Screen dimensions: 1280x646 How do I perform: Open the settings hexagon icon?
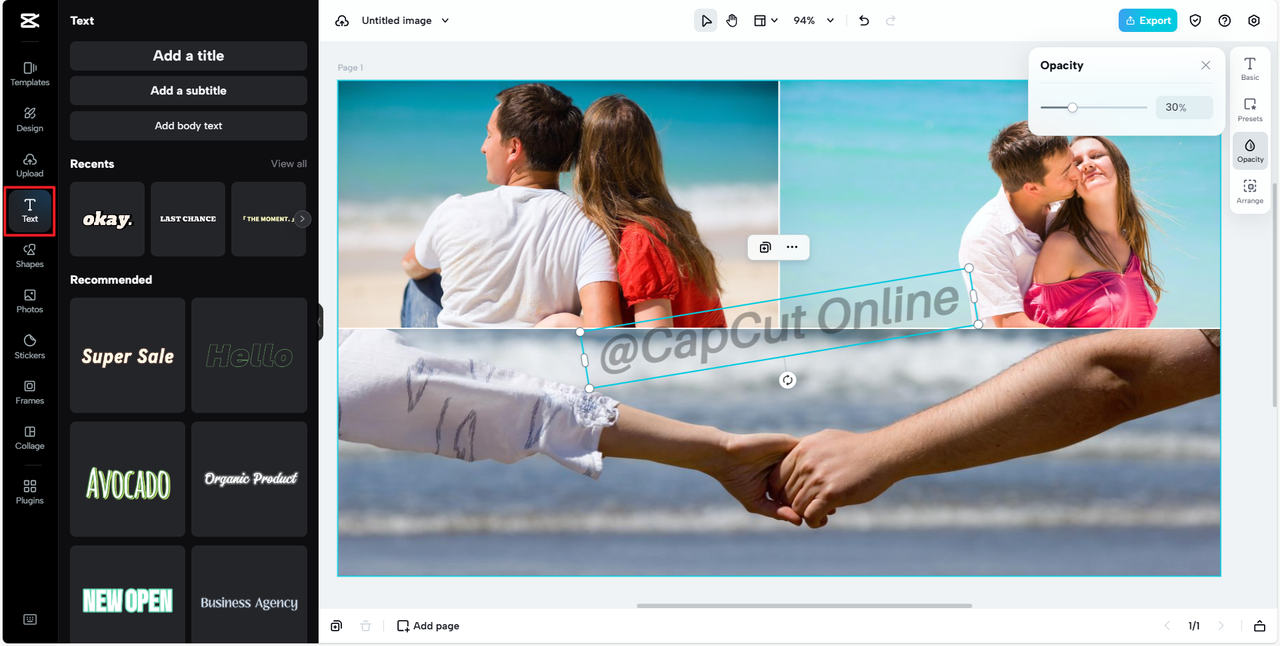point(1254,20)
